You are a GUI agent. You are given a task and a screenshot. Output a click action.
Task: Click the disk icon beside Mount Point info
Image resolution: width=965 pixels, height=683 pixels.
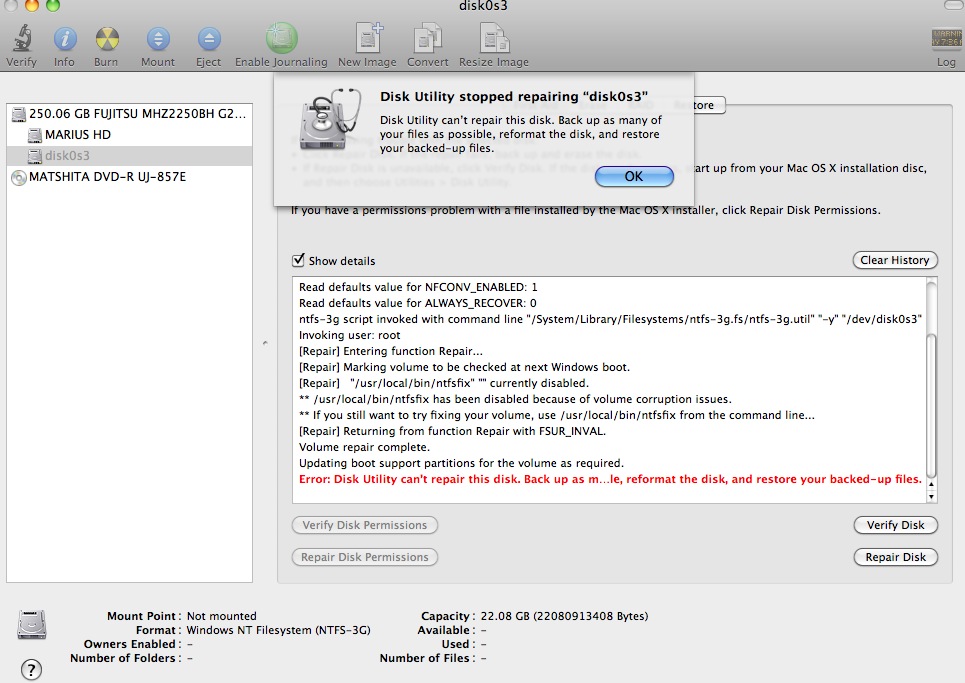pyautogui.click(x=32, y=625)
